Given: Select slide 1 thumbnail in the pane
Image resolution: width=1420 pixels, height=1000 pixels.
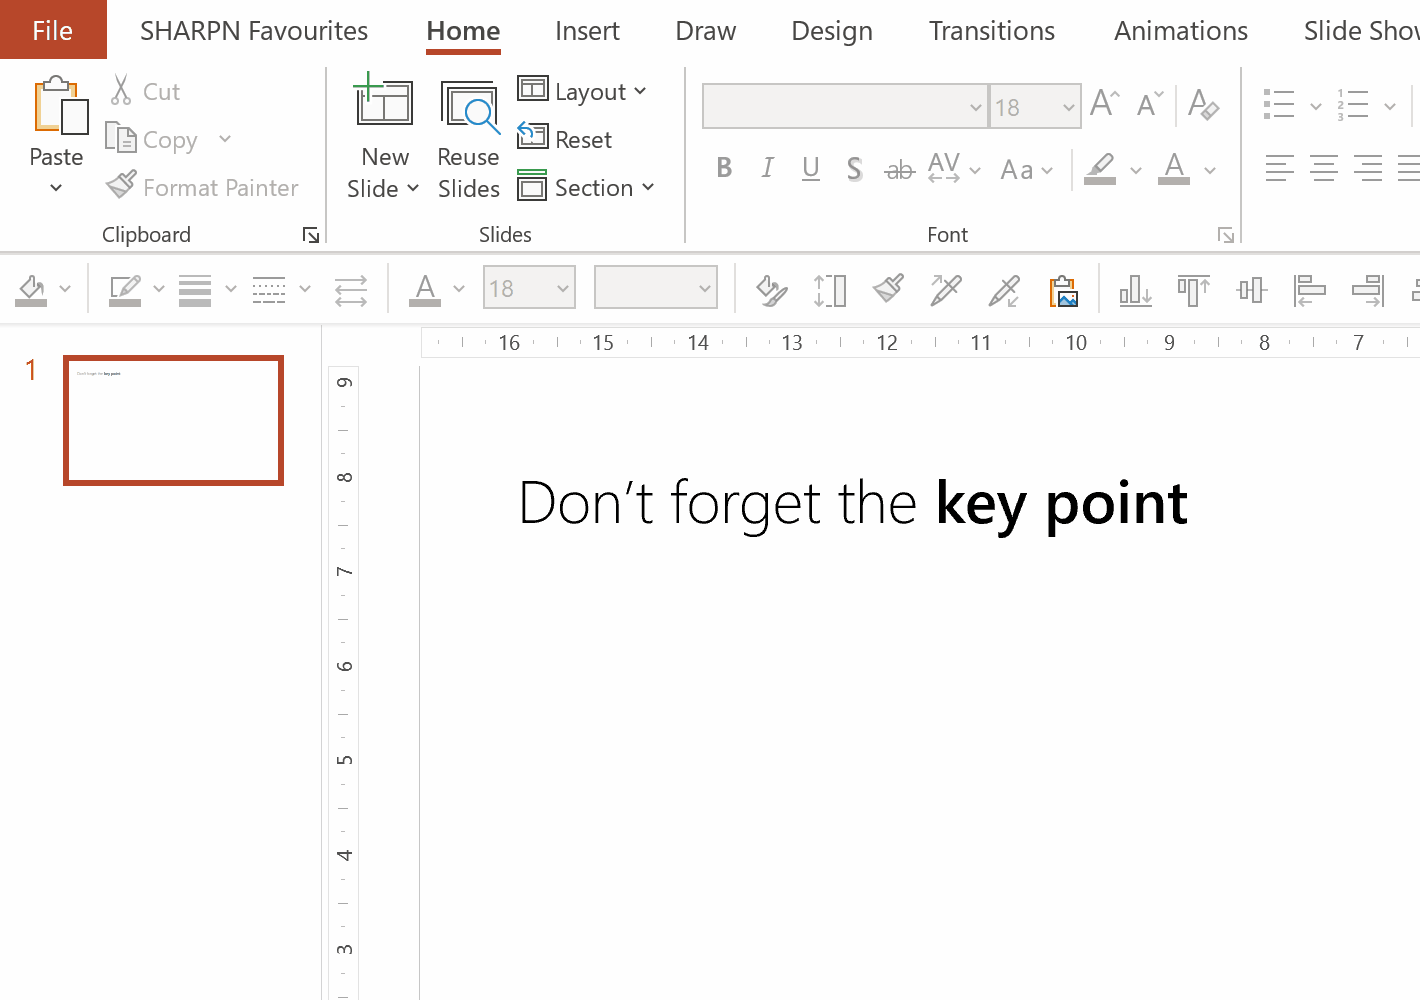Looking at the screenshot, I should pyautogui.click(x=173, y=420).
